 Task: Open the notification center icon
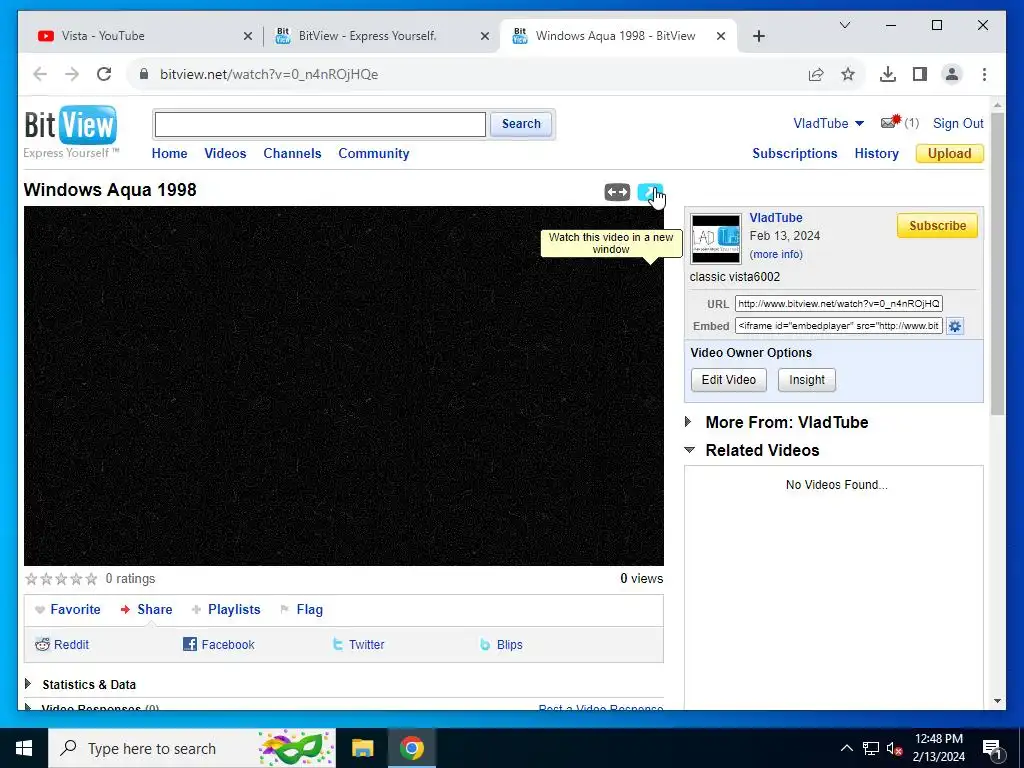[992, 748]
